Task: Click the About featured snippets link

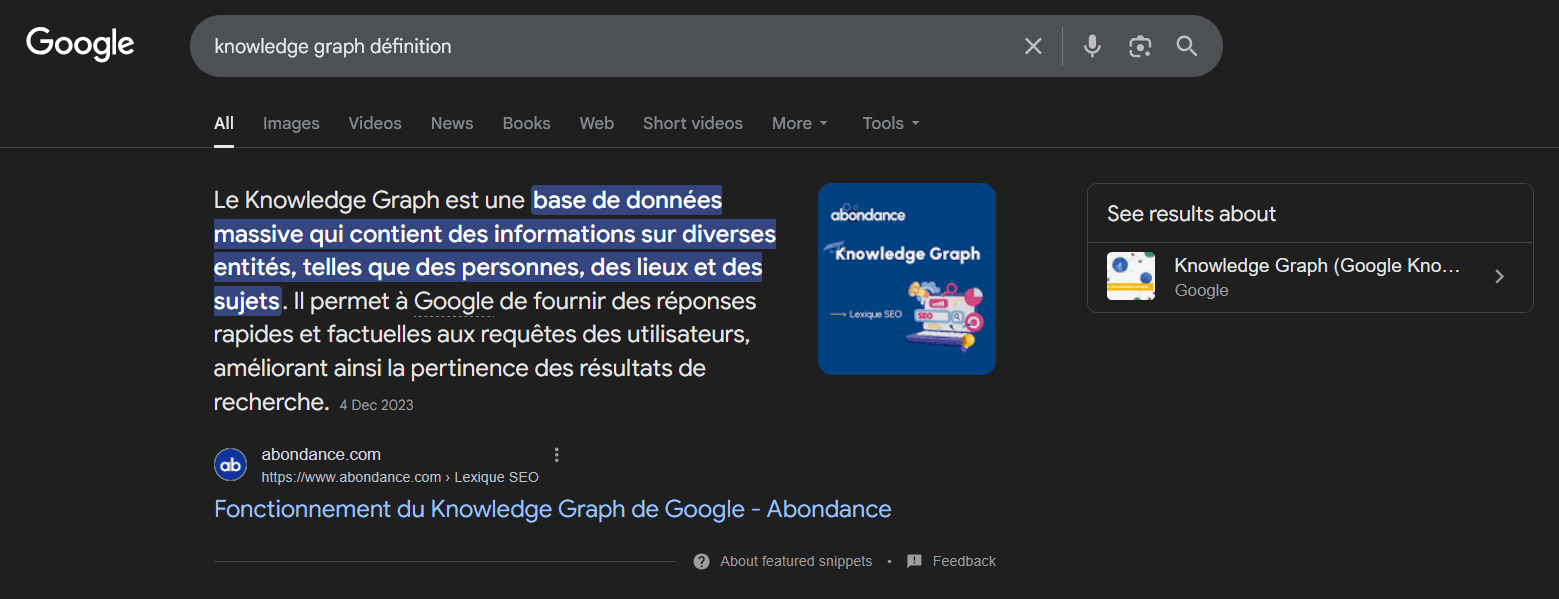Action: coord(795,561)
